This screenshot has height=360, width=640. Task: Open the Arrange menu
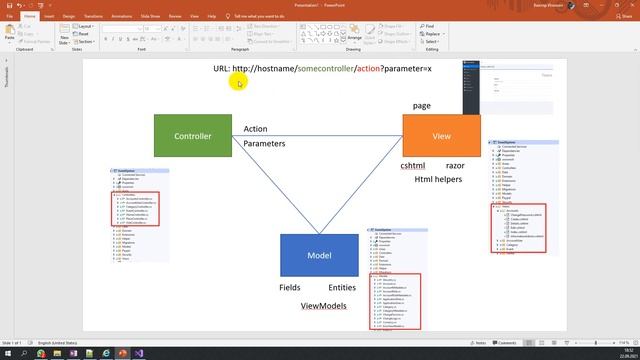[x=354, y=33]
